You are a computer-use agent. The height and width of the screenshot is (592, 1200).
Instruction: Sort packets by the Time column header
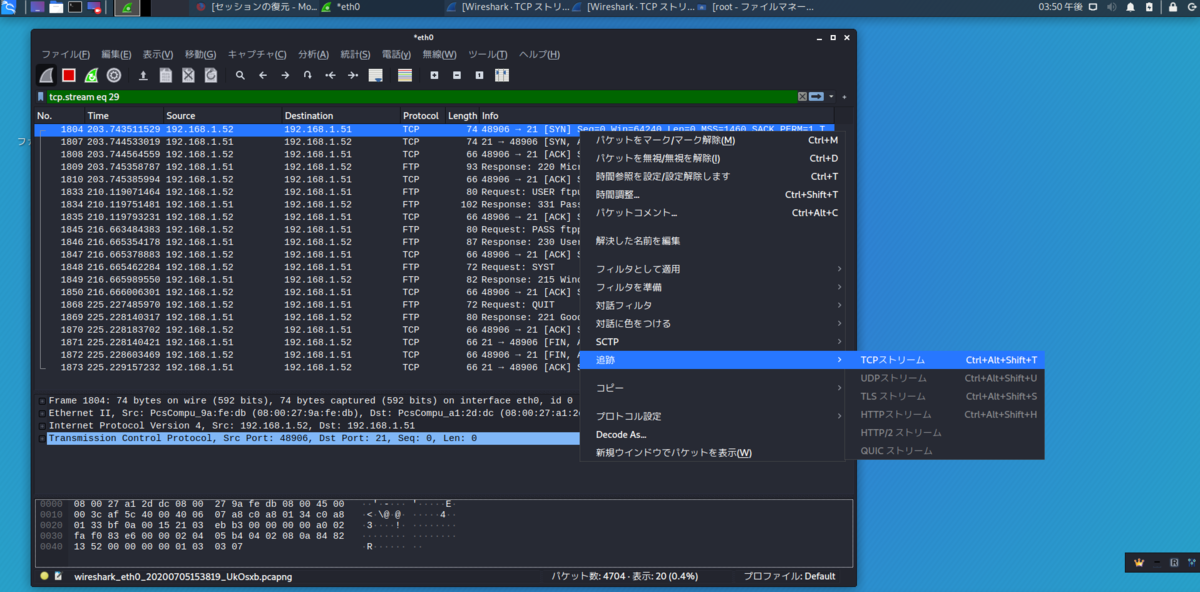pyautogui.click(x=123, y=116)
